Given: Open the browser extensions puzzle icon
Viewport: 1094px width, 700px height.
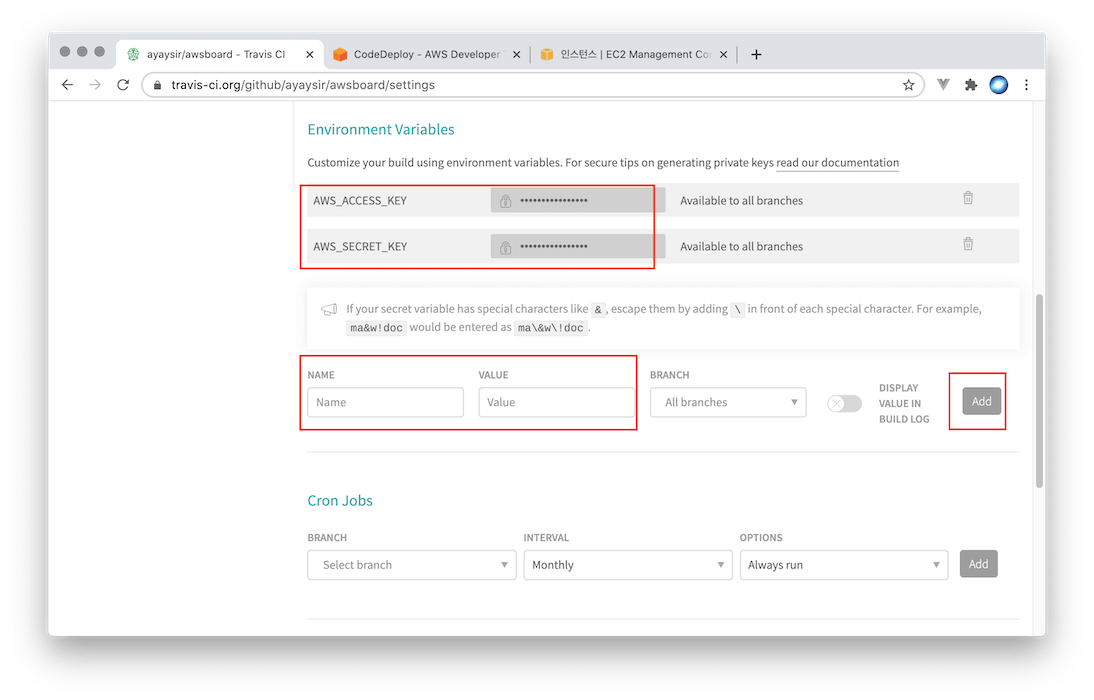Looking at the screenshot, I should [970, 85].
